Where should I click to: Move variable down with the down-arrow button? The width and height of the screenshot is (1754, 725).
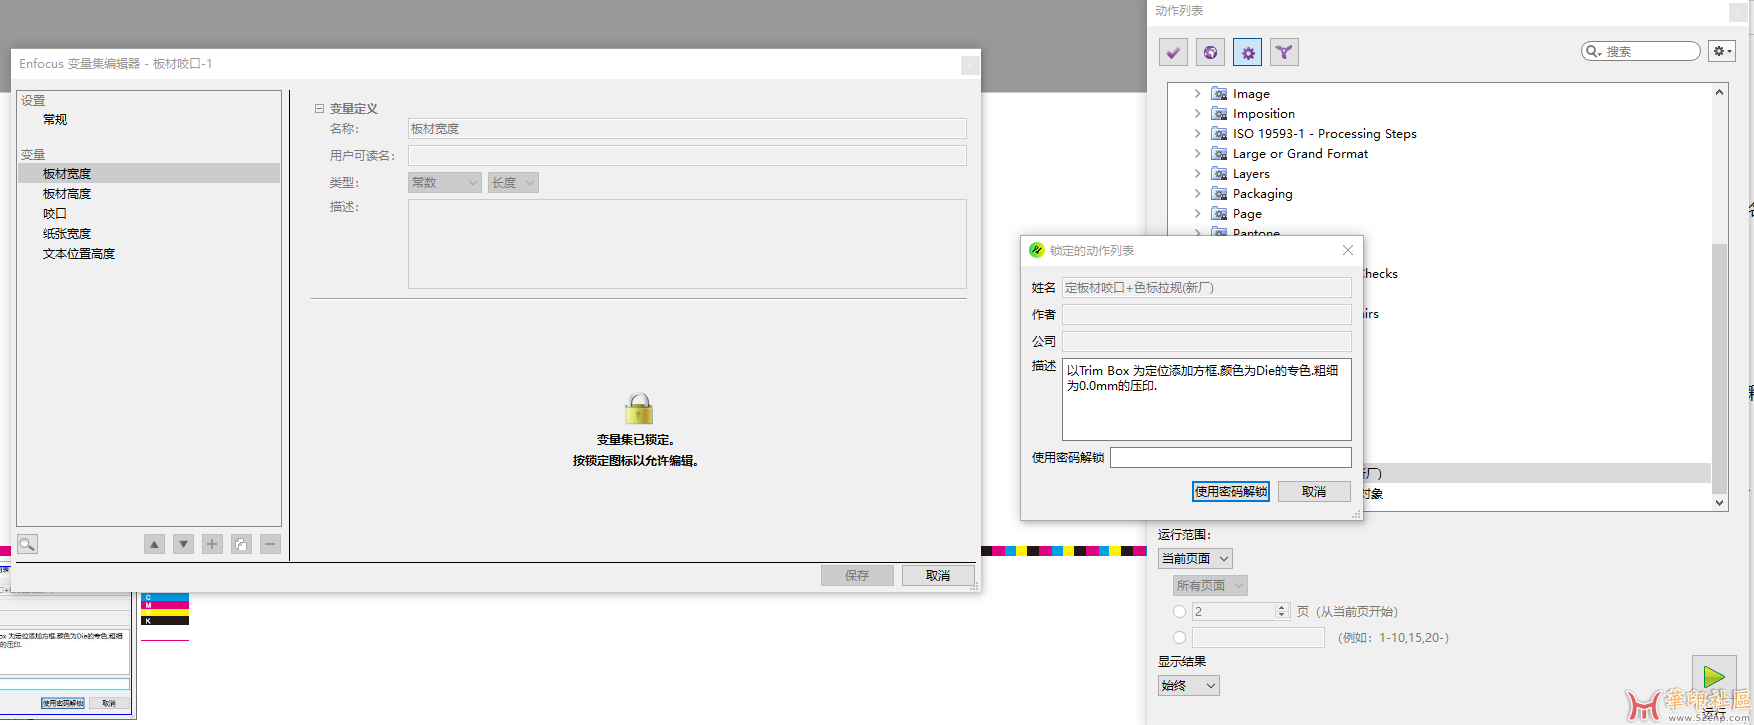tap(183, 544)
